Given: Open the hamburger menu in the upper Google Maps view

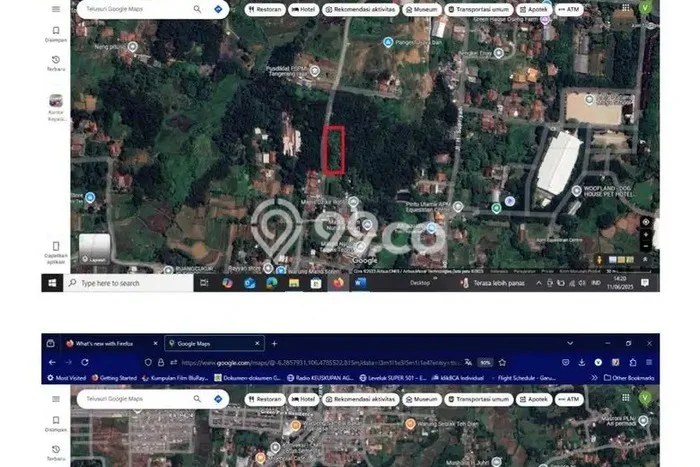Looking at the screenshot, I should [56, 9].
